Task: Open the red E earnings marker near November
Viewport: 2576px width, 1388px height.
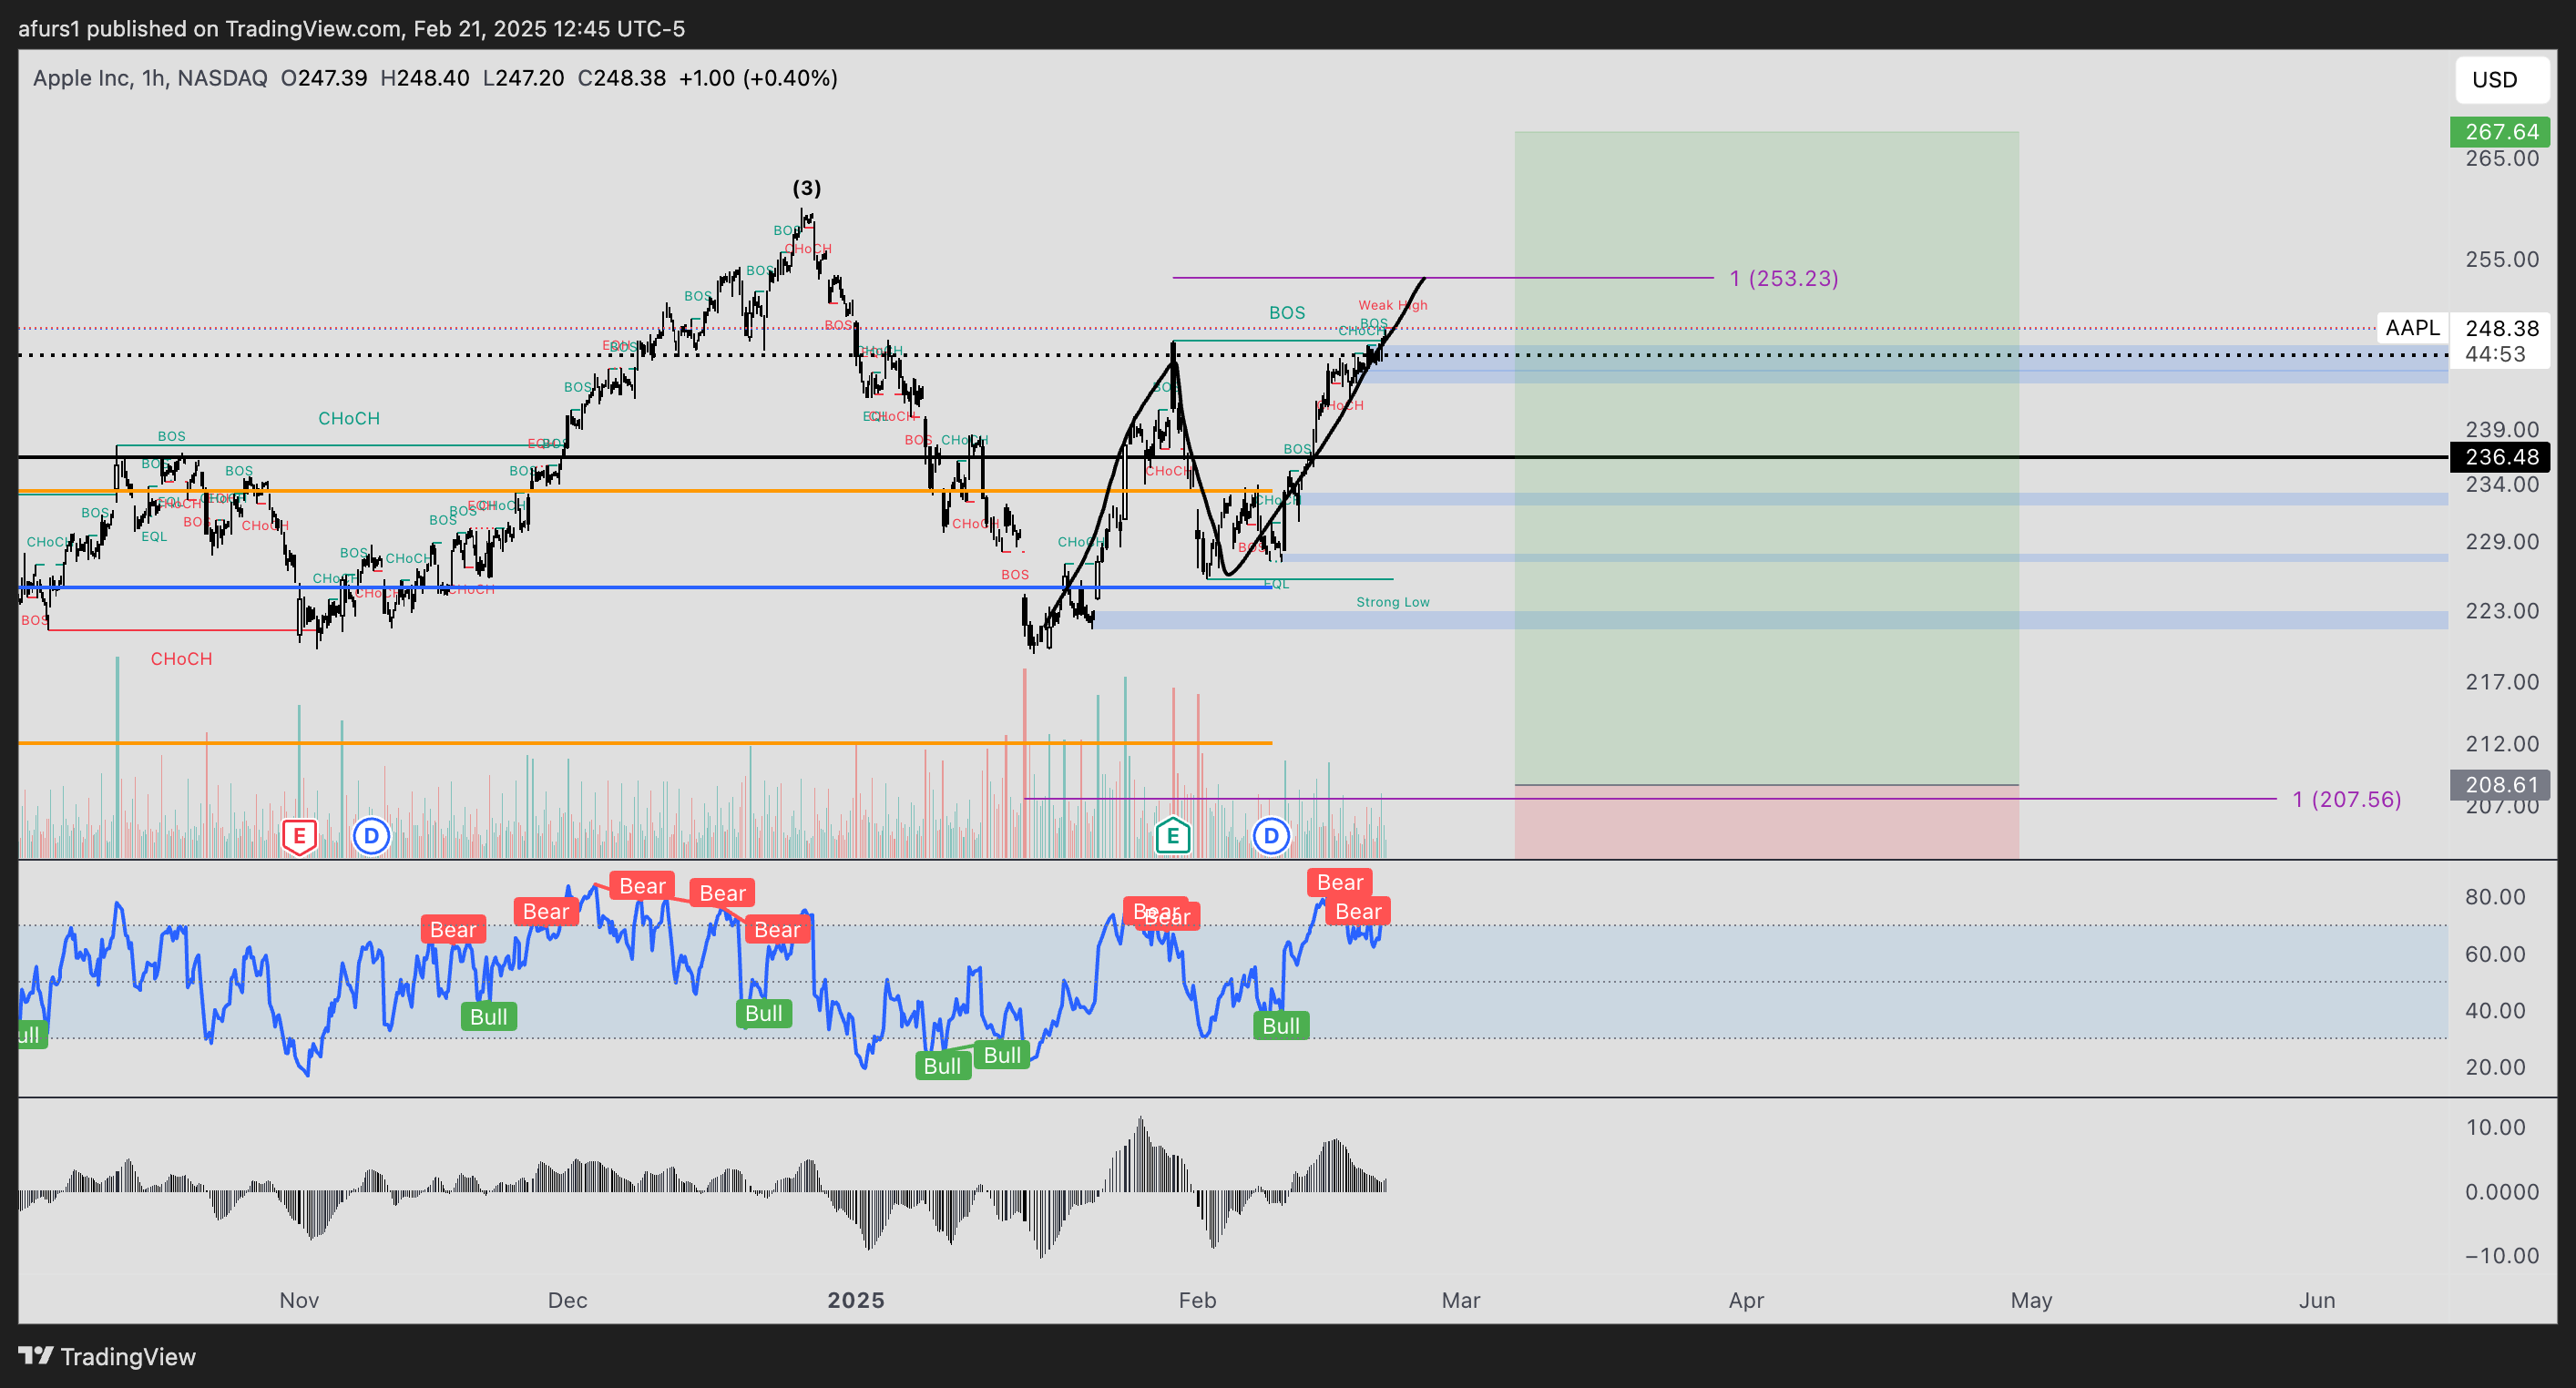Action: pos(299,836)
